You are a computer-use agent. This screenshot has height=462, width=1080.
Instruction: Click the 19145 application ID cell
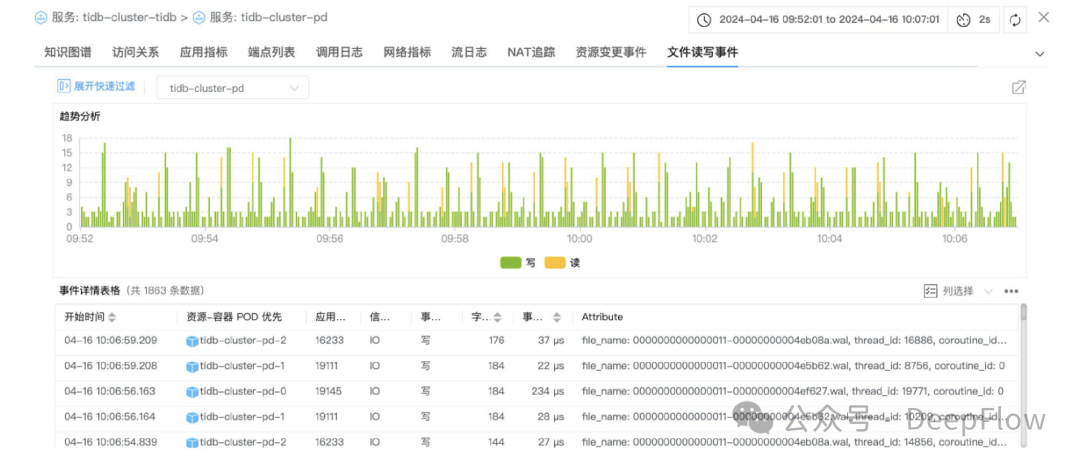[x=329, y=391]
